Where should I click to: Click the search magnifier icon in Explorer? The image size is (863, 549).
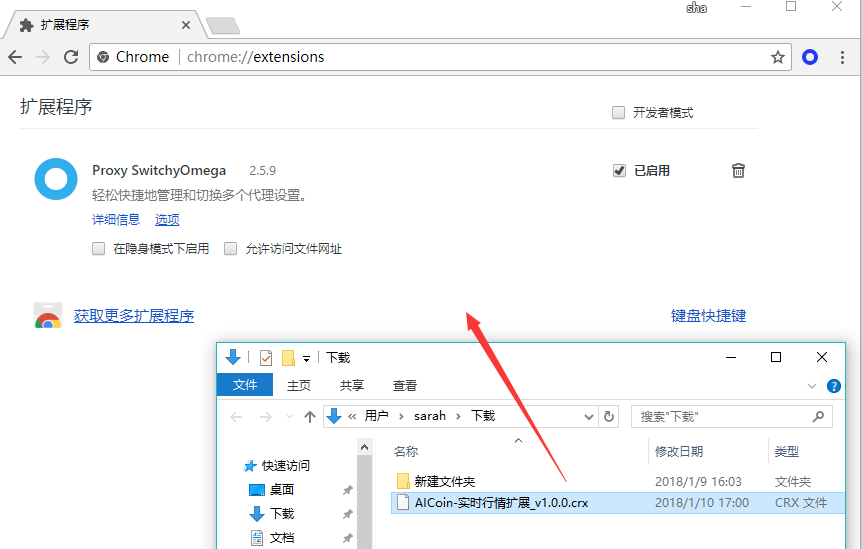click(818, 417)
